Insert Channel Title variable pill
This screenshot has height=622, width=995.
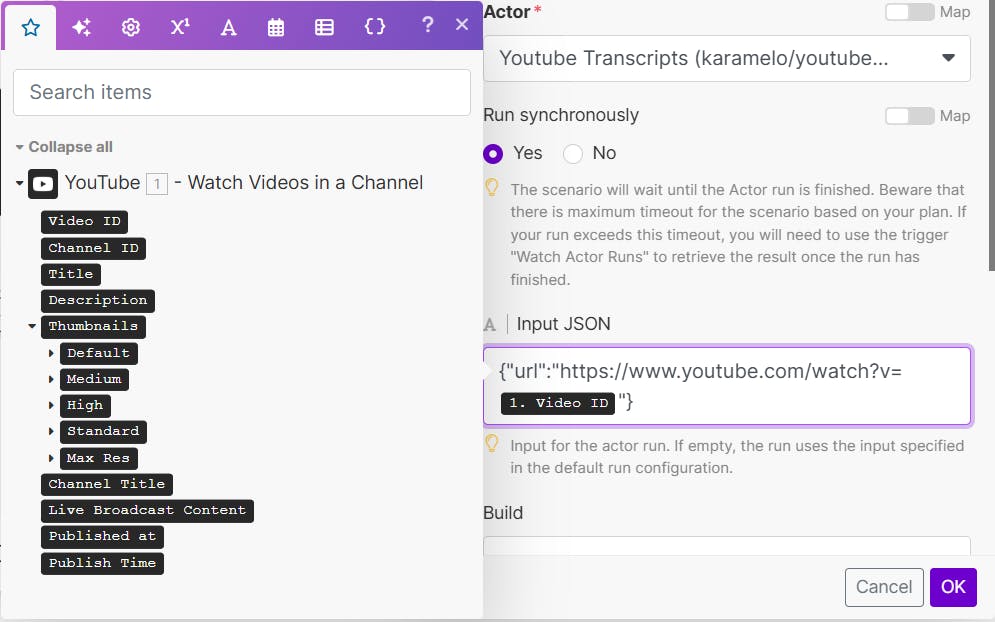click(107, 484)
